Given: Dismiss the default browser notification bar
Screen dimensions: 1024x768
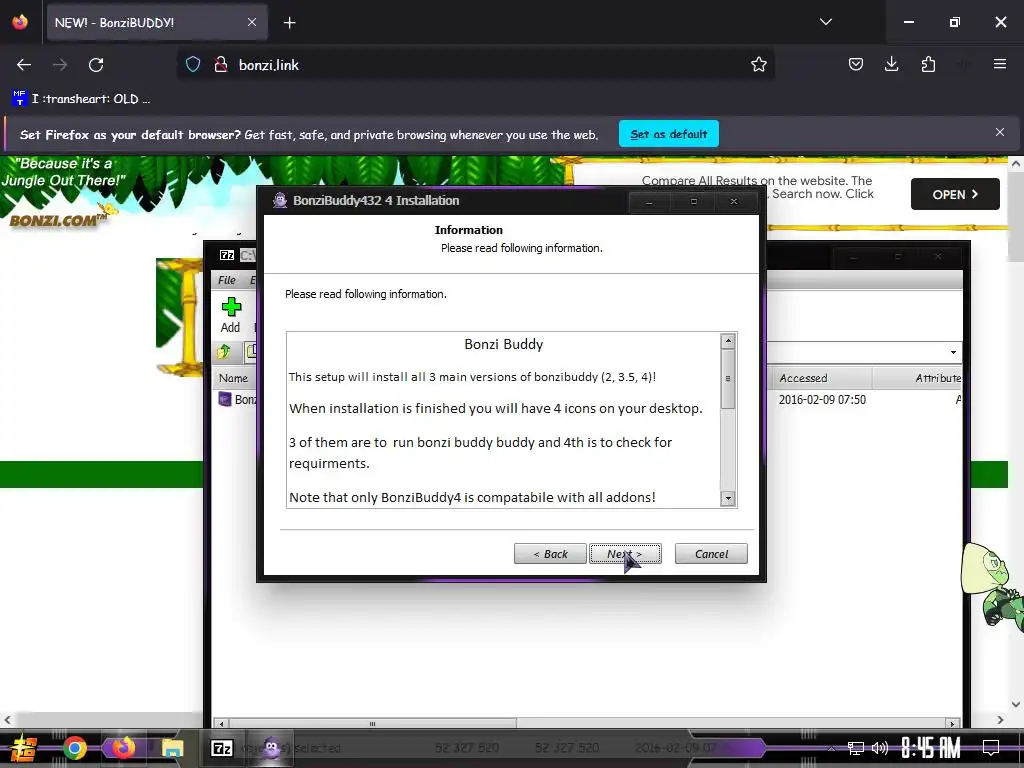Looking at the screenshot, I should pyautogui.click(x=999, y=133).
